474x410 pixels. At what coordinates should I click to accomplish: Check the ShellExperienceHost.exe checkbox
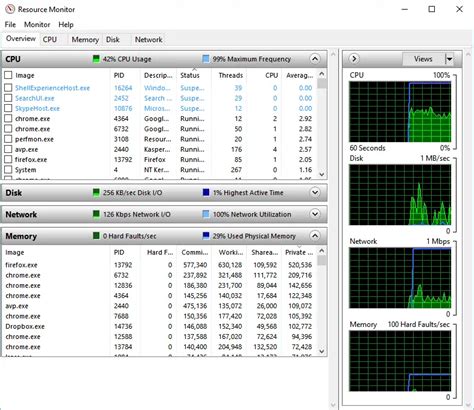[8, 88]
